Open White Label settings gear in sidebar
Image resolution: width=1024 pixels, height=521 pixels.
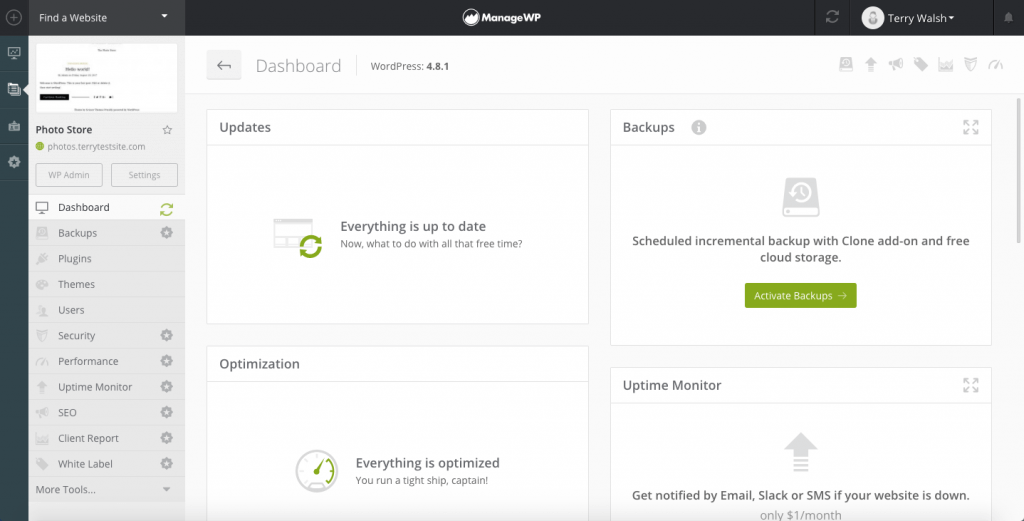pos(167,464)
